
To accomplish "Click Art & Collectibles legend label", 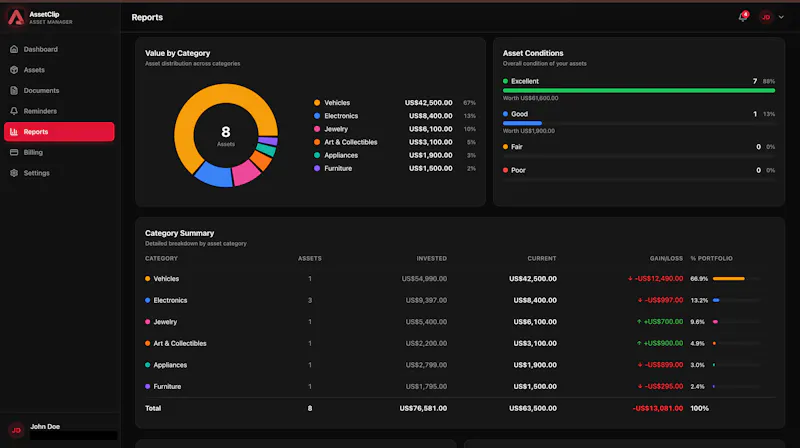I will pos(351,142).
